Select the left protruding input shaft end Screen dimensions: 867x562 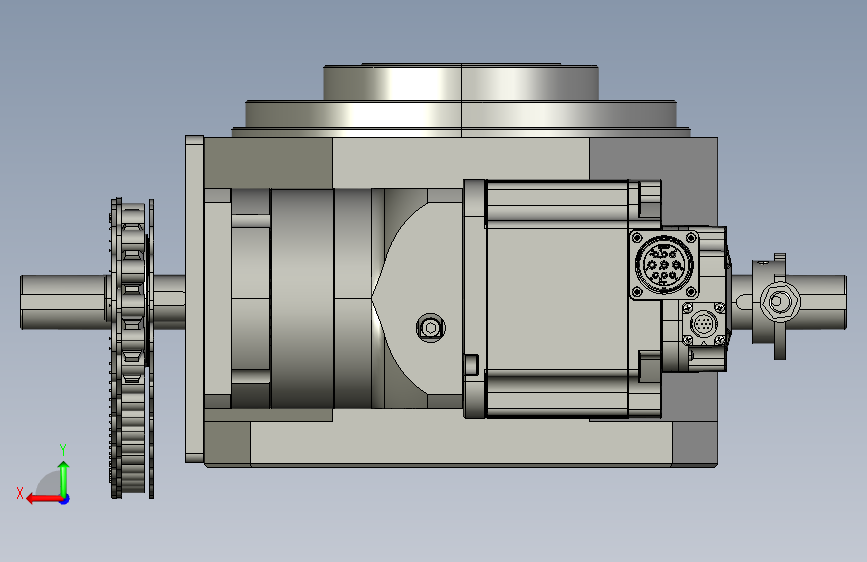coord(63,302)
